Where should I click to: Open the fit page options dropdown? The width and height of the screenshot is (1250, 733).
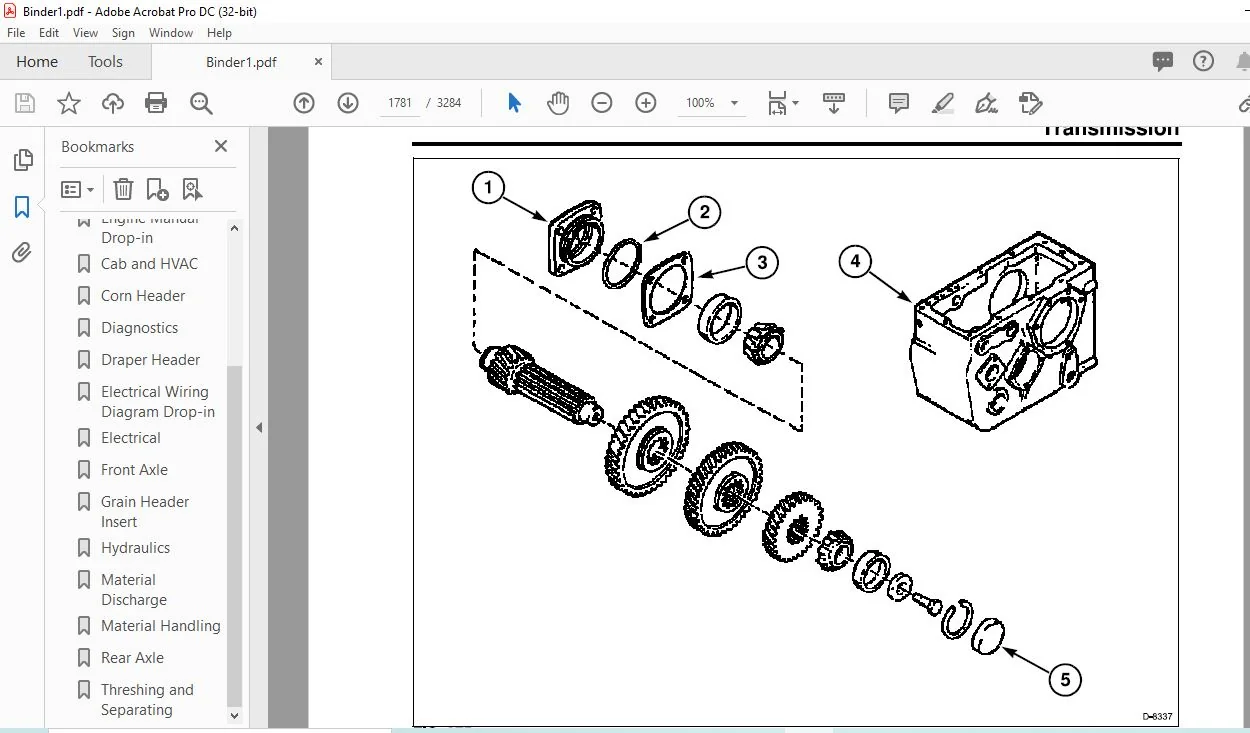(783, 103)
